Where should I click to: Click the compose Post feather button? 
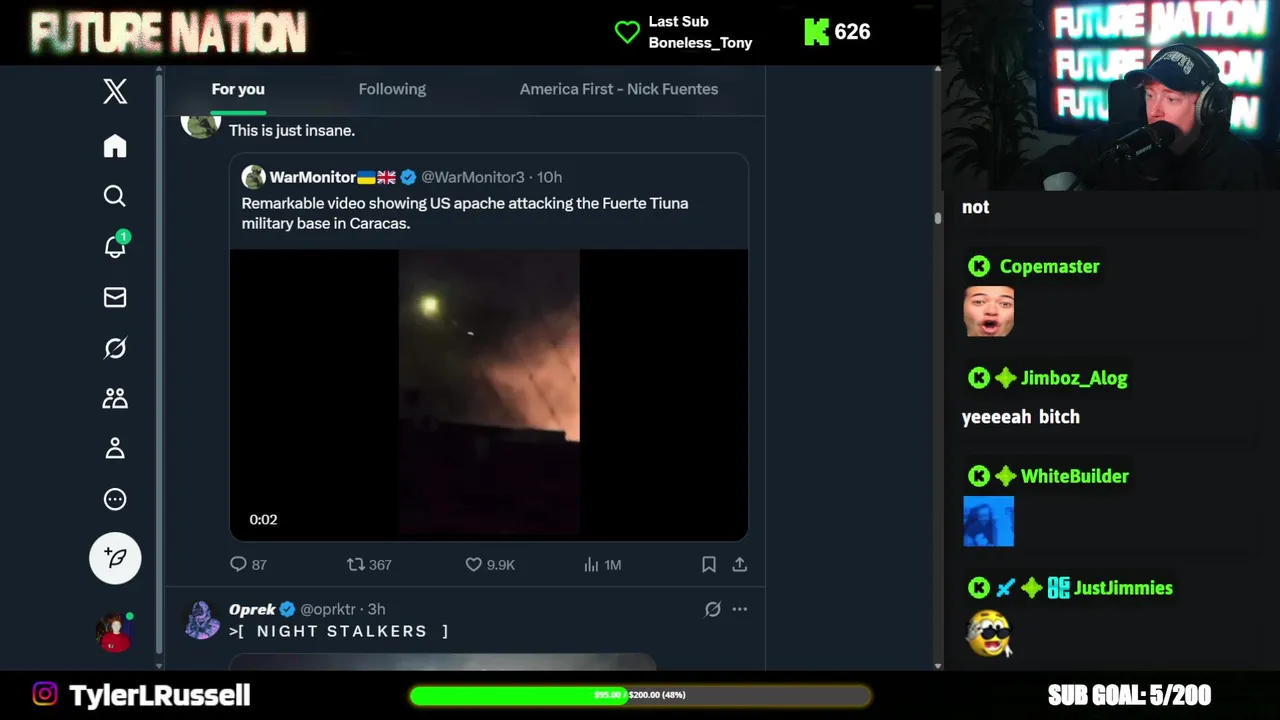click(x=115, y=558)
